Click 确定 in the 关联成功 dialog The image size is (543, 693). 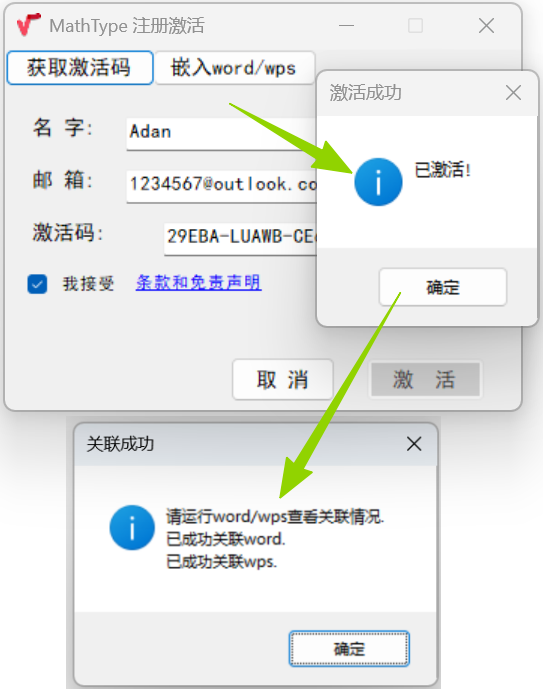(x=349, y=648)
